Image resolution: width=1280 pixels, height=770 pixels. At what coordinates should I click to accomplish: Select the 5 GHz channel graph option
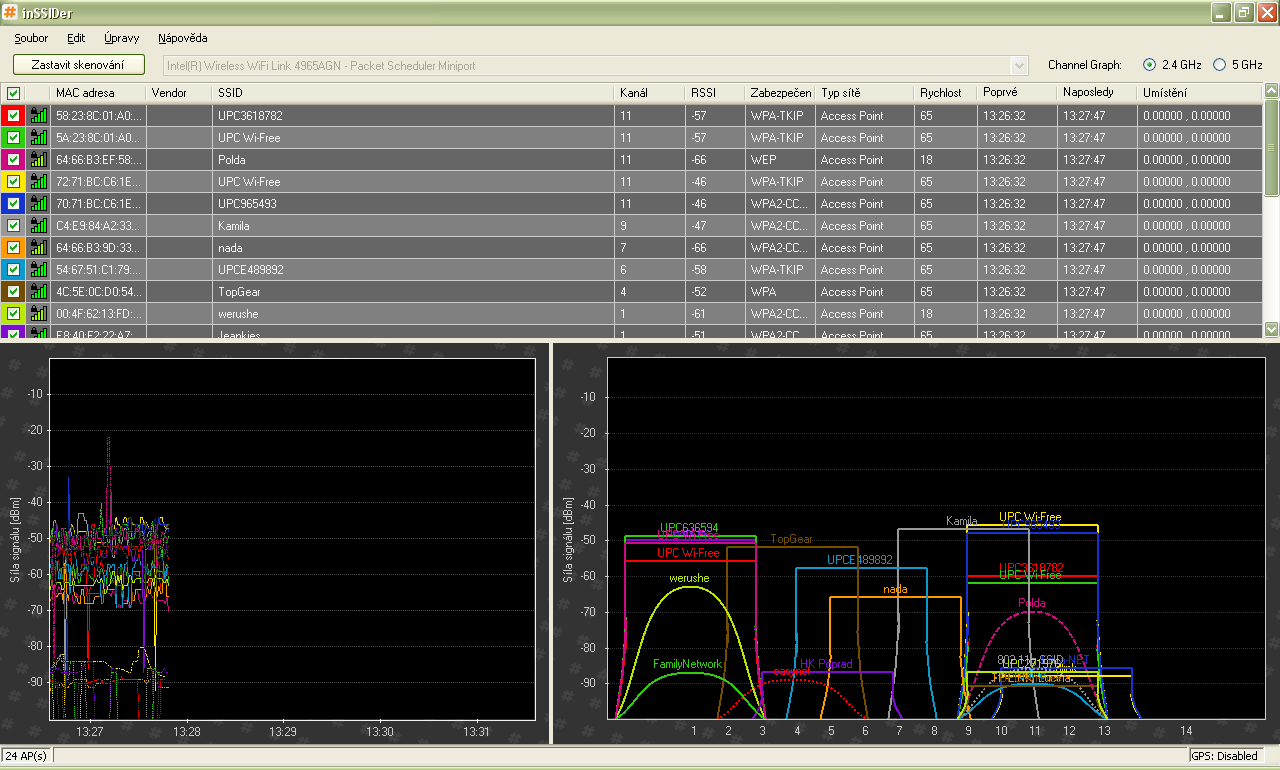click(x=1219, y=65)
